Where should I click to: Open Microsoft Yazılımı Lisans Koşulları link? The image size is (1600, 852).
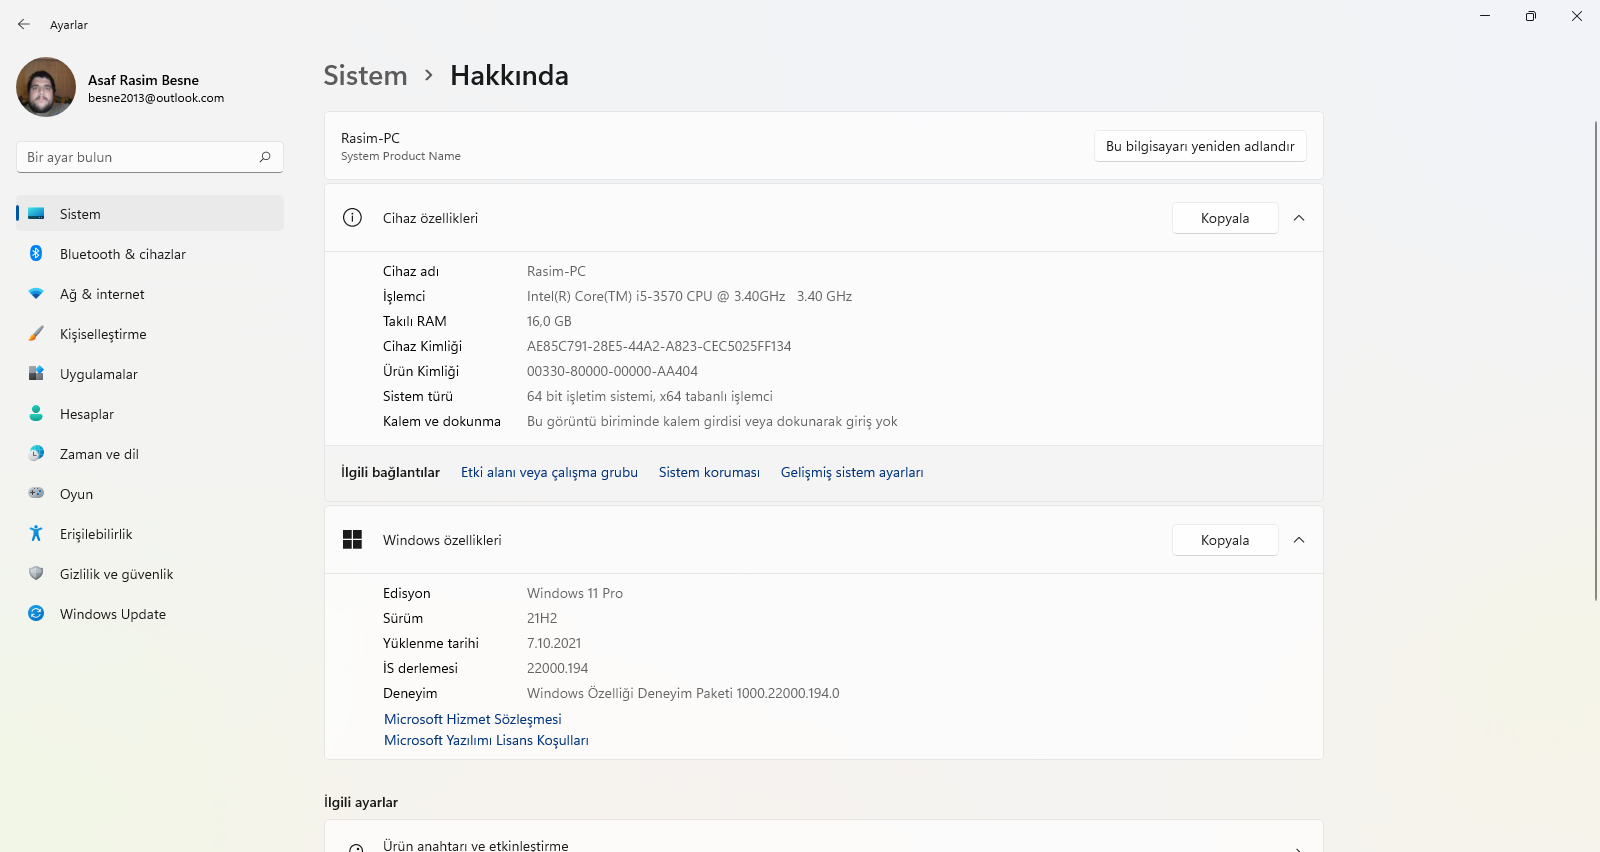486,740
